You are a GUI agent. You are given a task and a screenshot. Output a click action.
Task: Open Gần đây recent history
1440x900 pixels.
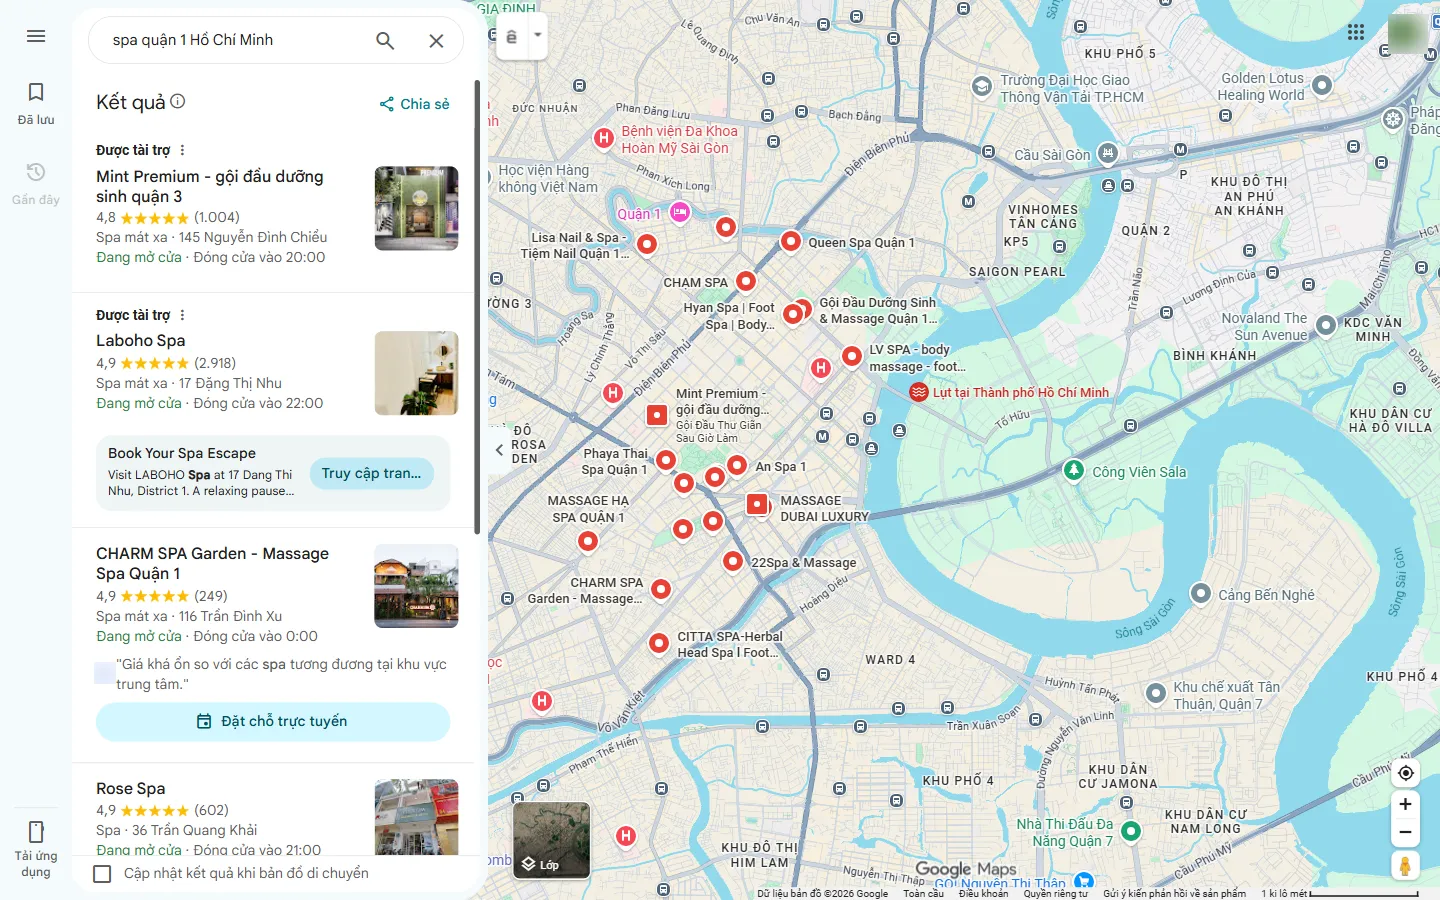(36, 183)
